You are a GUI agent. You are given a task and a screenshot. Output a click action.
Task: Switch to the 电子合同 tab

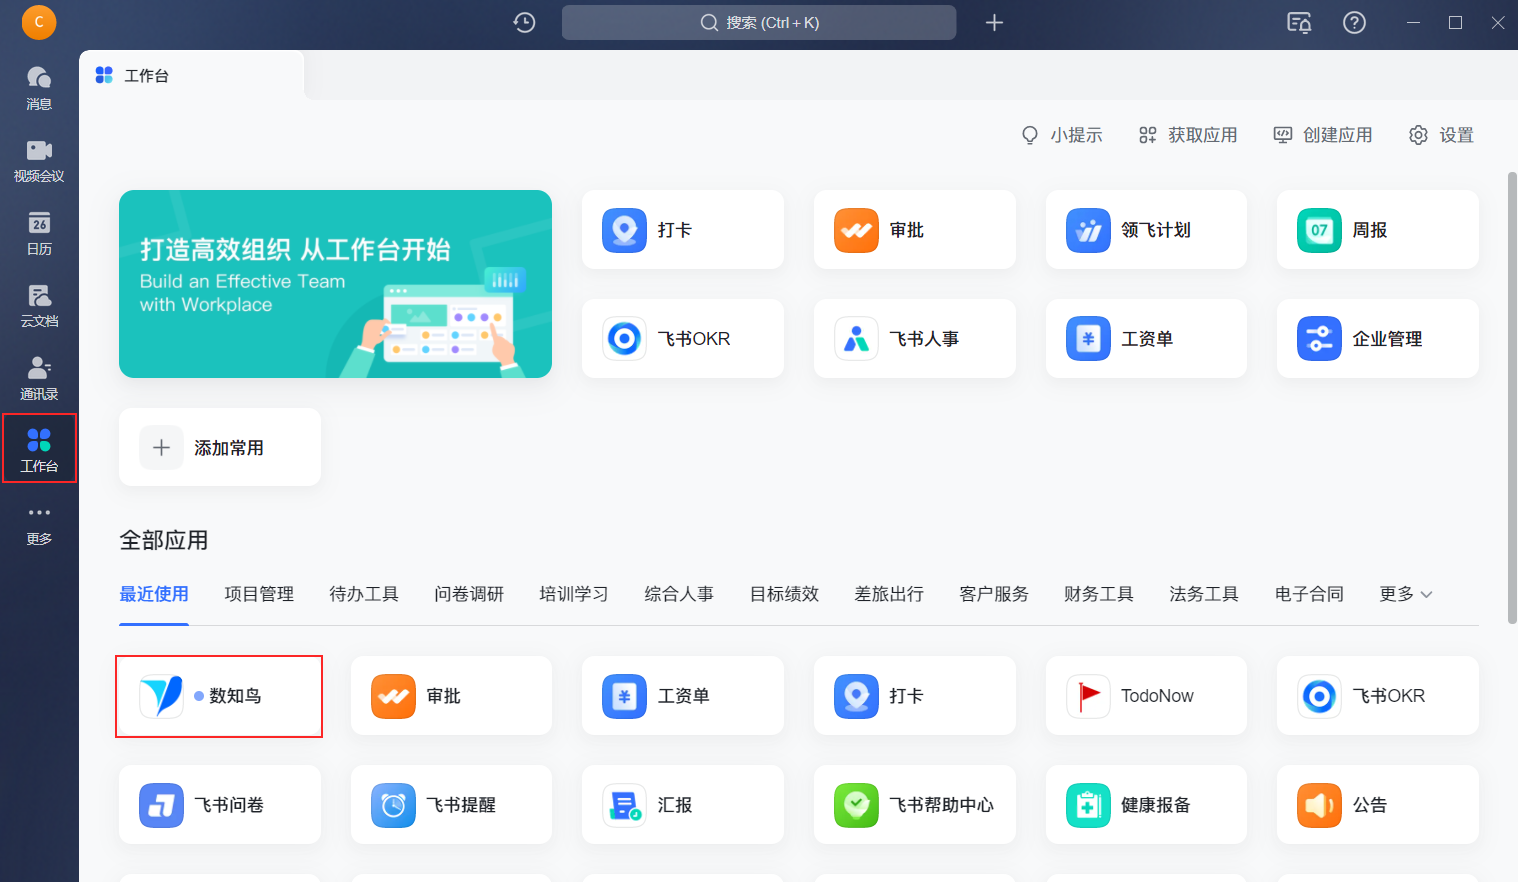point(1309,594)
